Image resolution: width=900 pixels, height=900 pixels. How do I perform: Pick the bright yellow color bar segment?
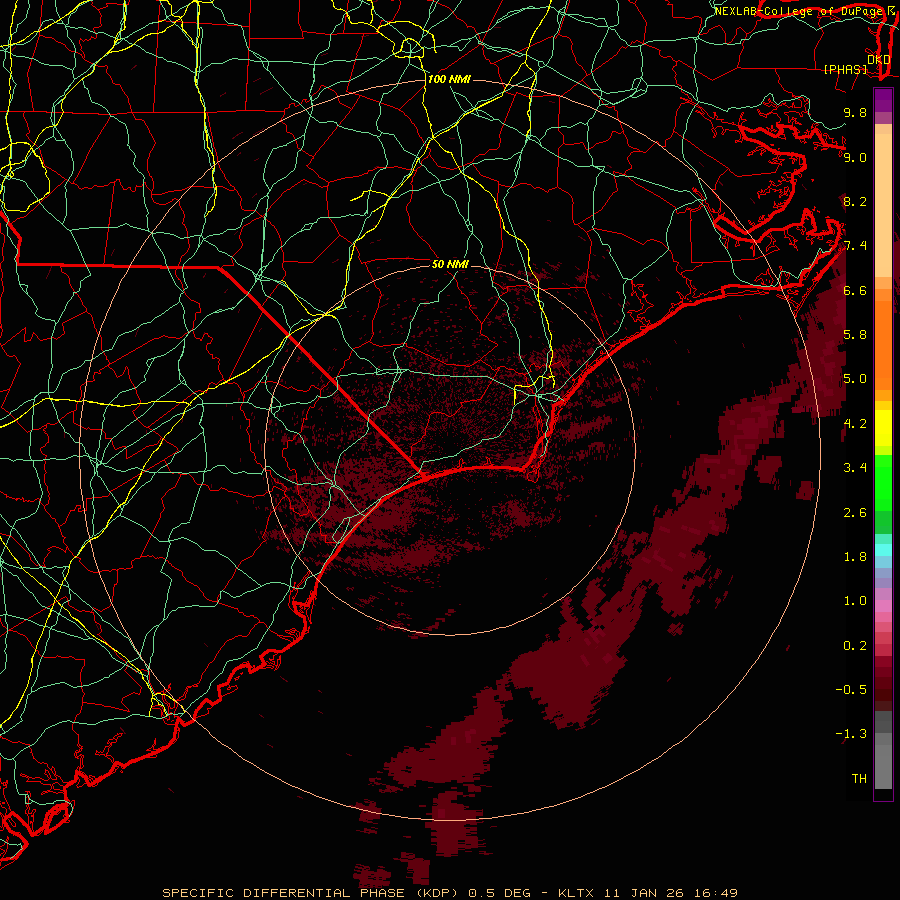(x=883, y=428)
